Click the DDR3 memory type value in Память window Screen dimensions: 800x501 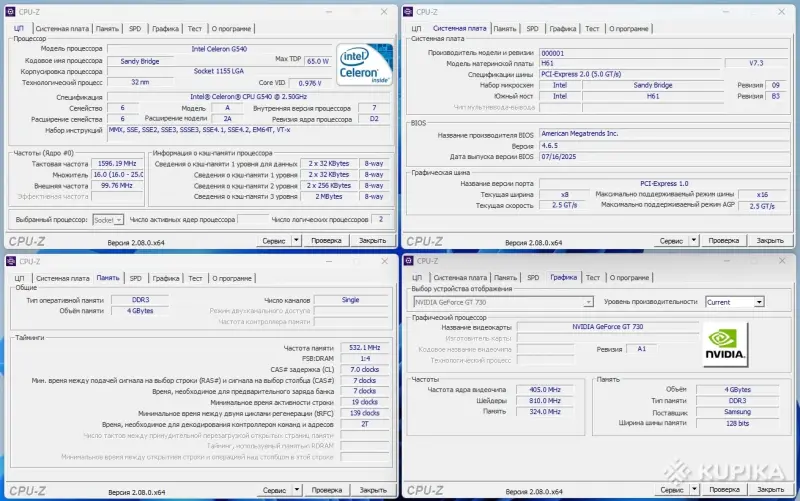coord(140,300)
